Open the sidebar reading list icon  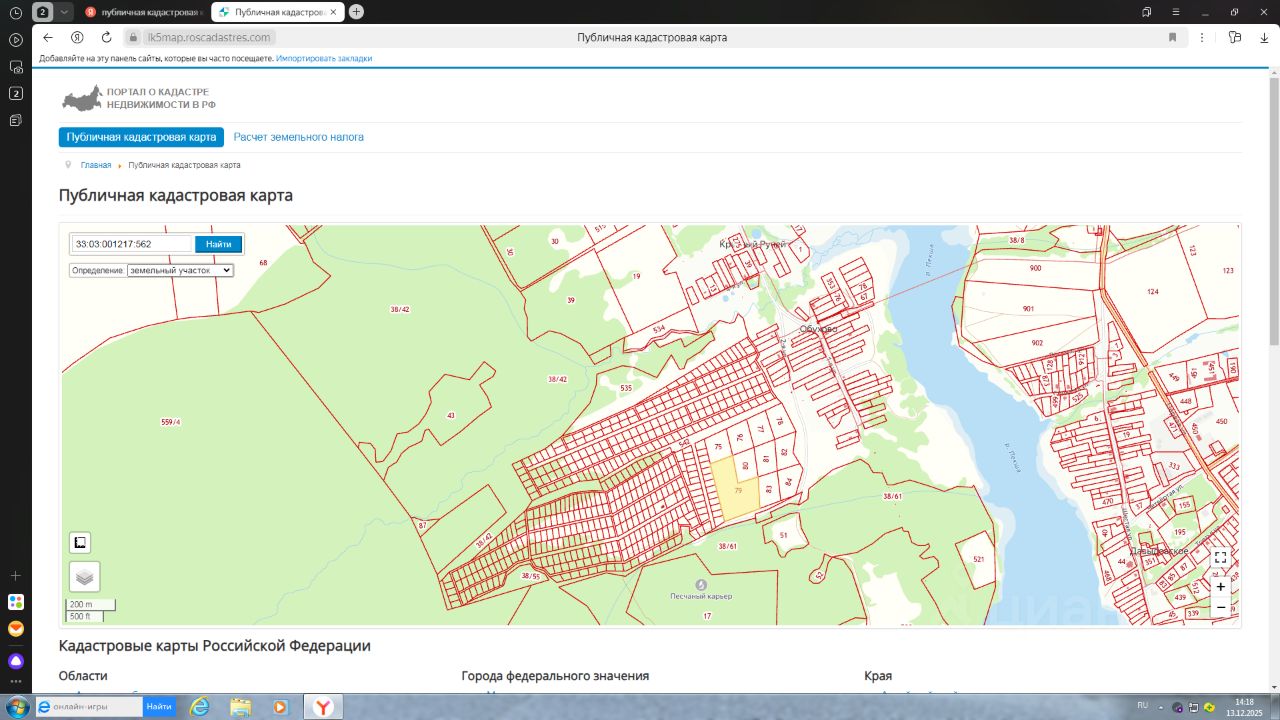[x=16, y=120]
